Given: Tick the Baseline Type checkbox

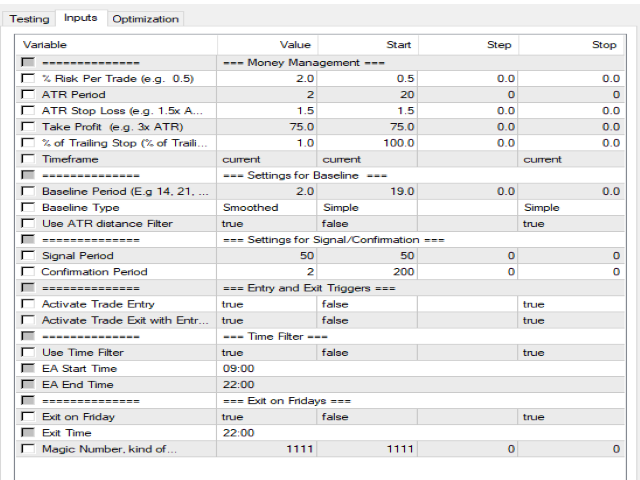Looking at the screenshot, I should pyautogui.click(x=28, y=207).
